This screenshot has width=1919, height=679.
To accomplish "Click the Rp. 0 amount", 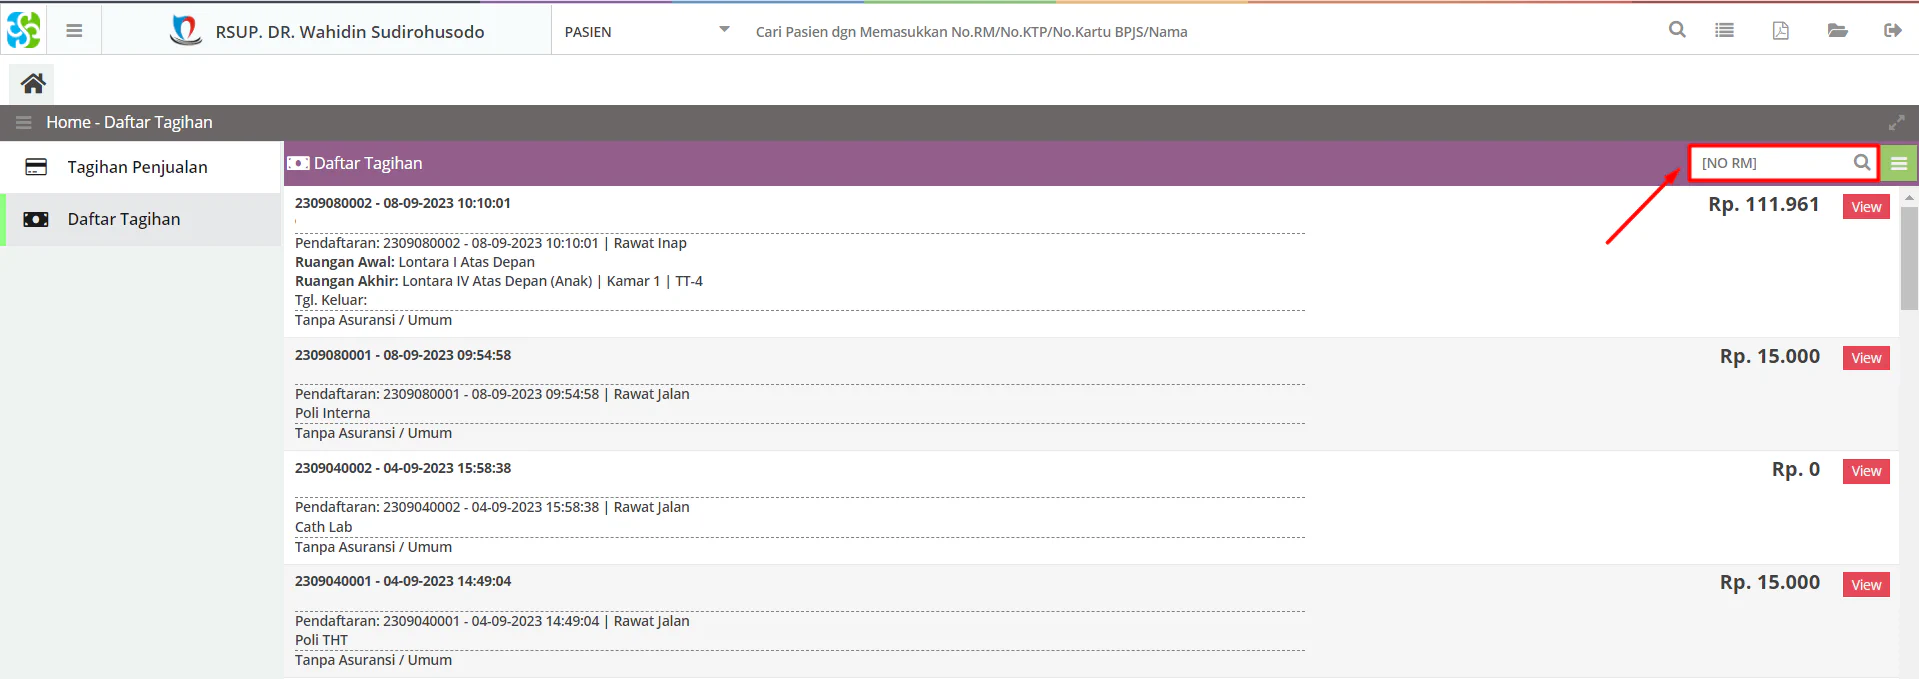I will click(x=1796, y=469).
